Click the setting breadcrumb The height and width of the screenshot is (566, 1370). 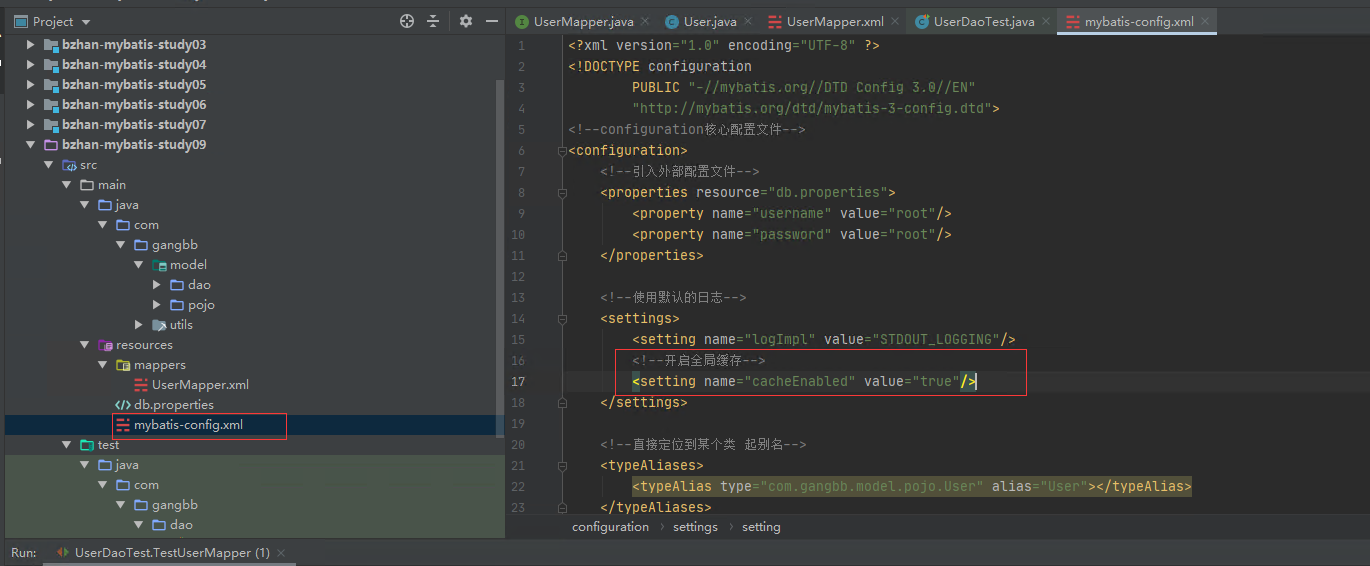point(761,527)
